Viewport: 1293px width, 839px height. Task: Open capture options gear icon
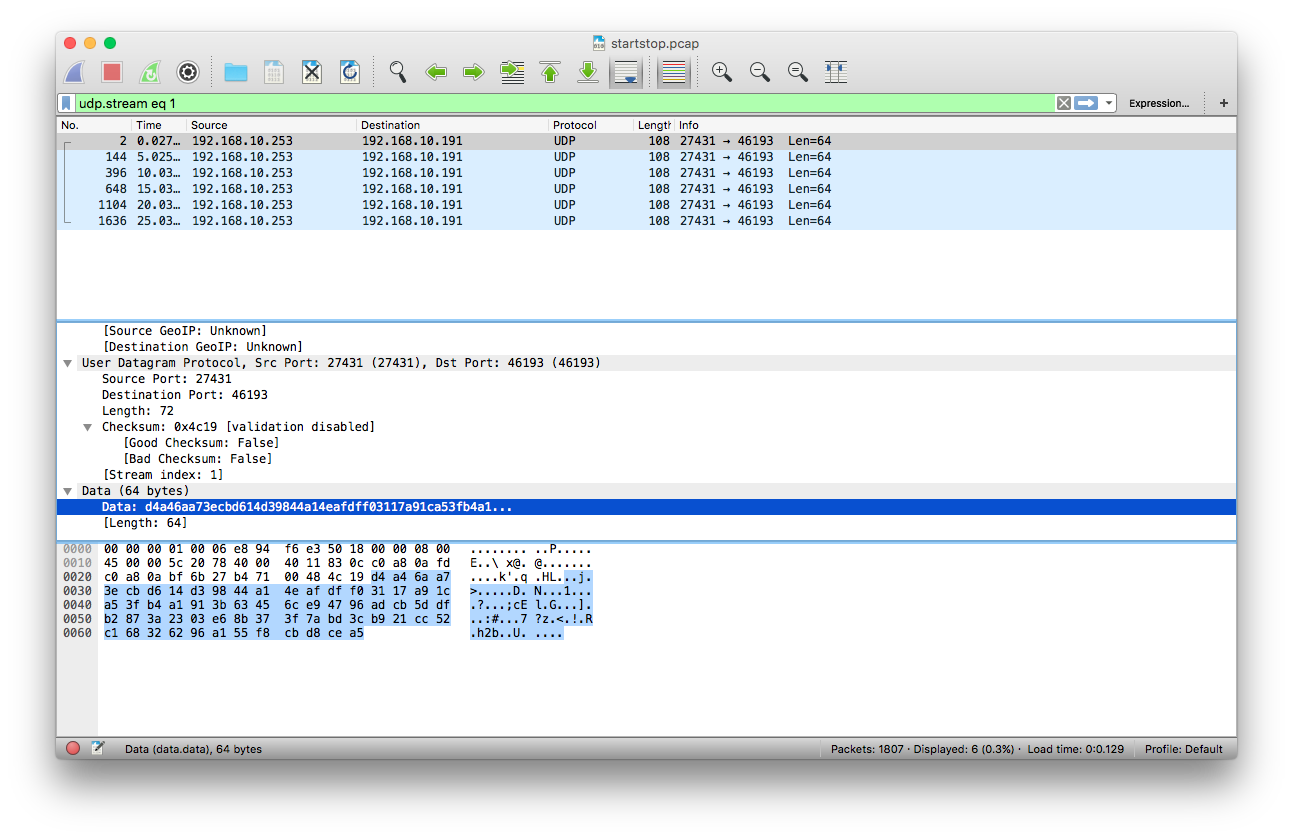pyautogui.click(x=188, y=72)
